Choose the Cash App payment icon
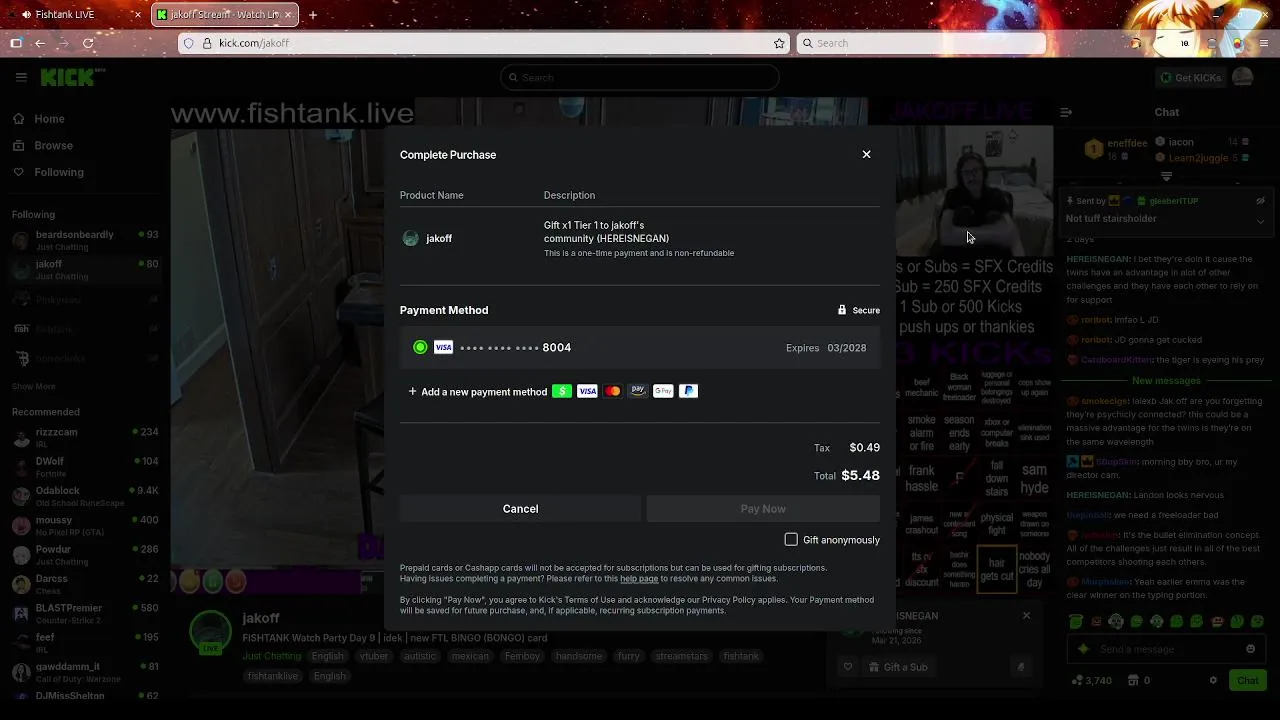This screenshot has width=1280, height=720. 562,391
